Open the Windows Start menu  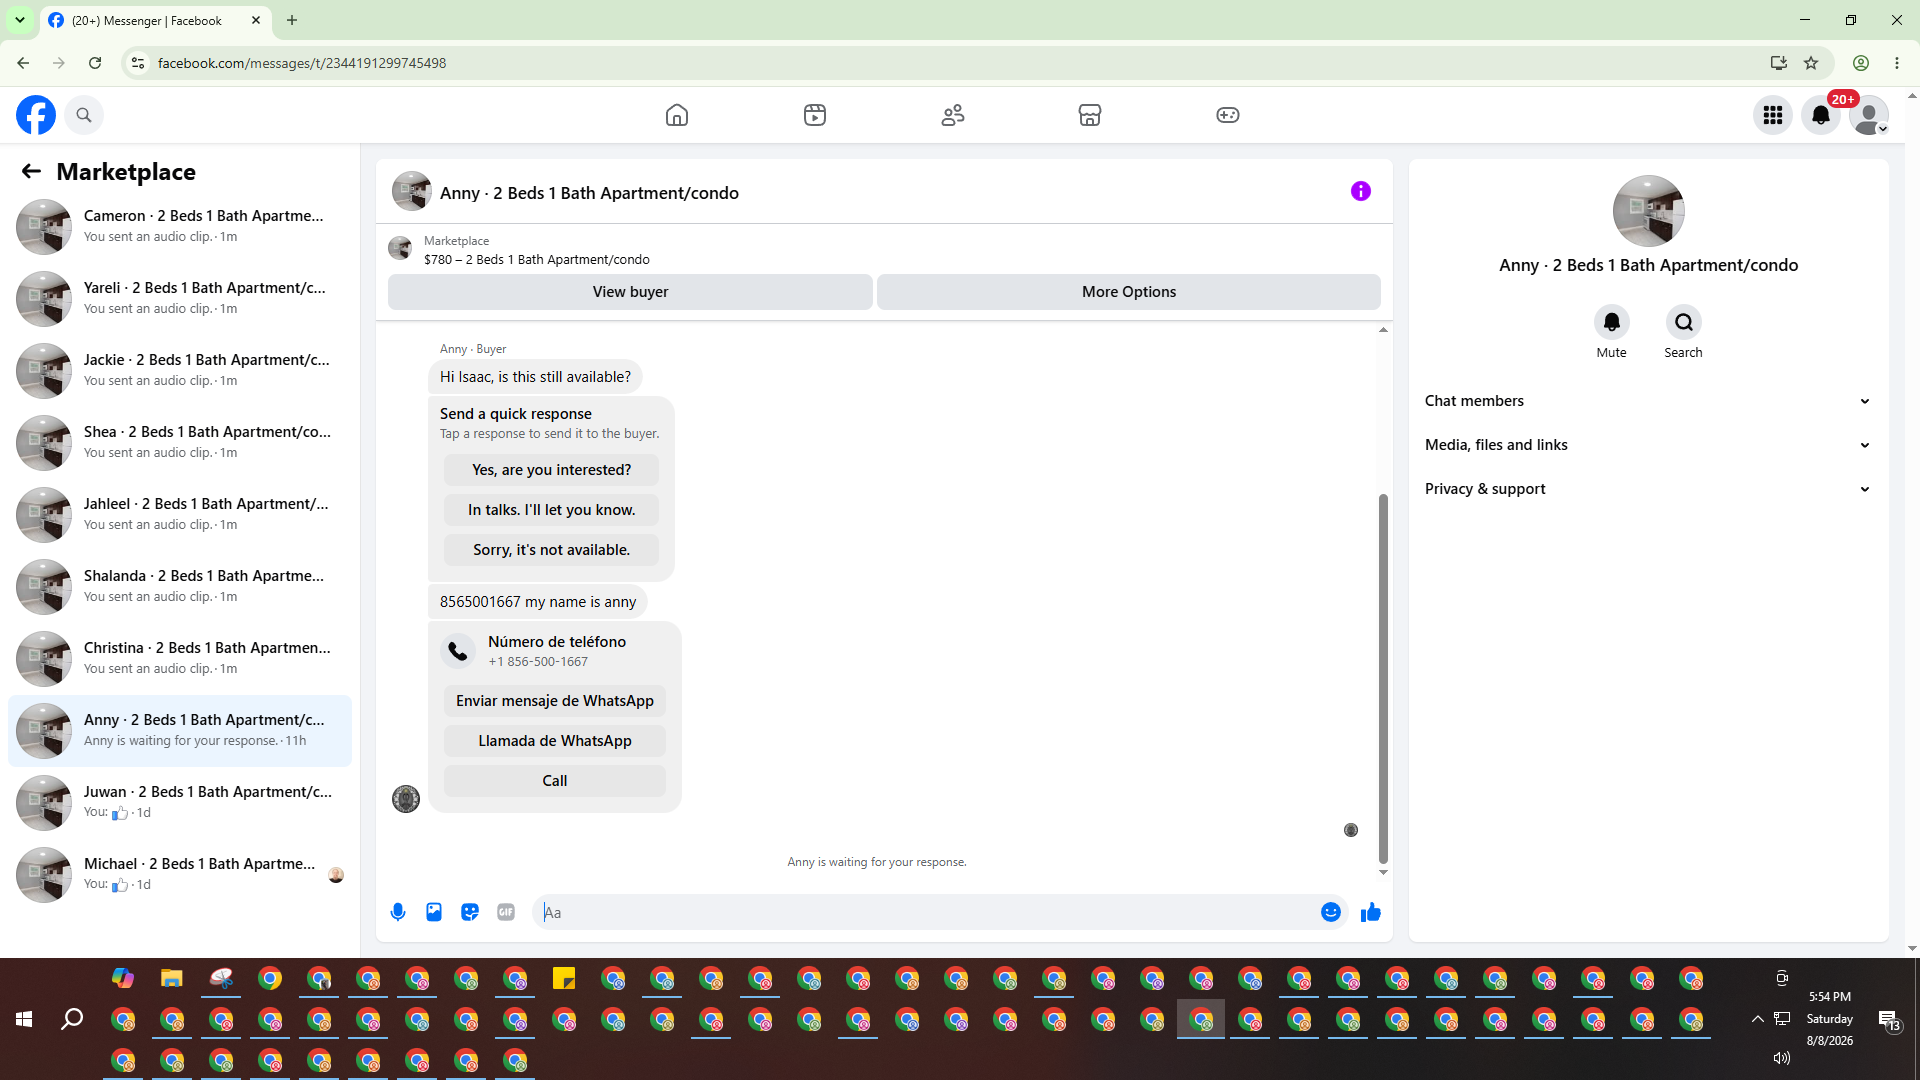coord(24,1019)
